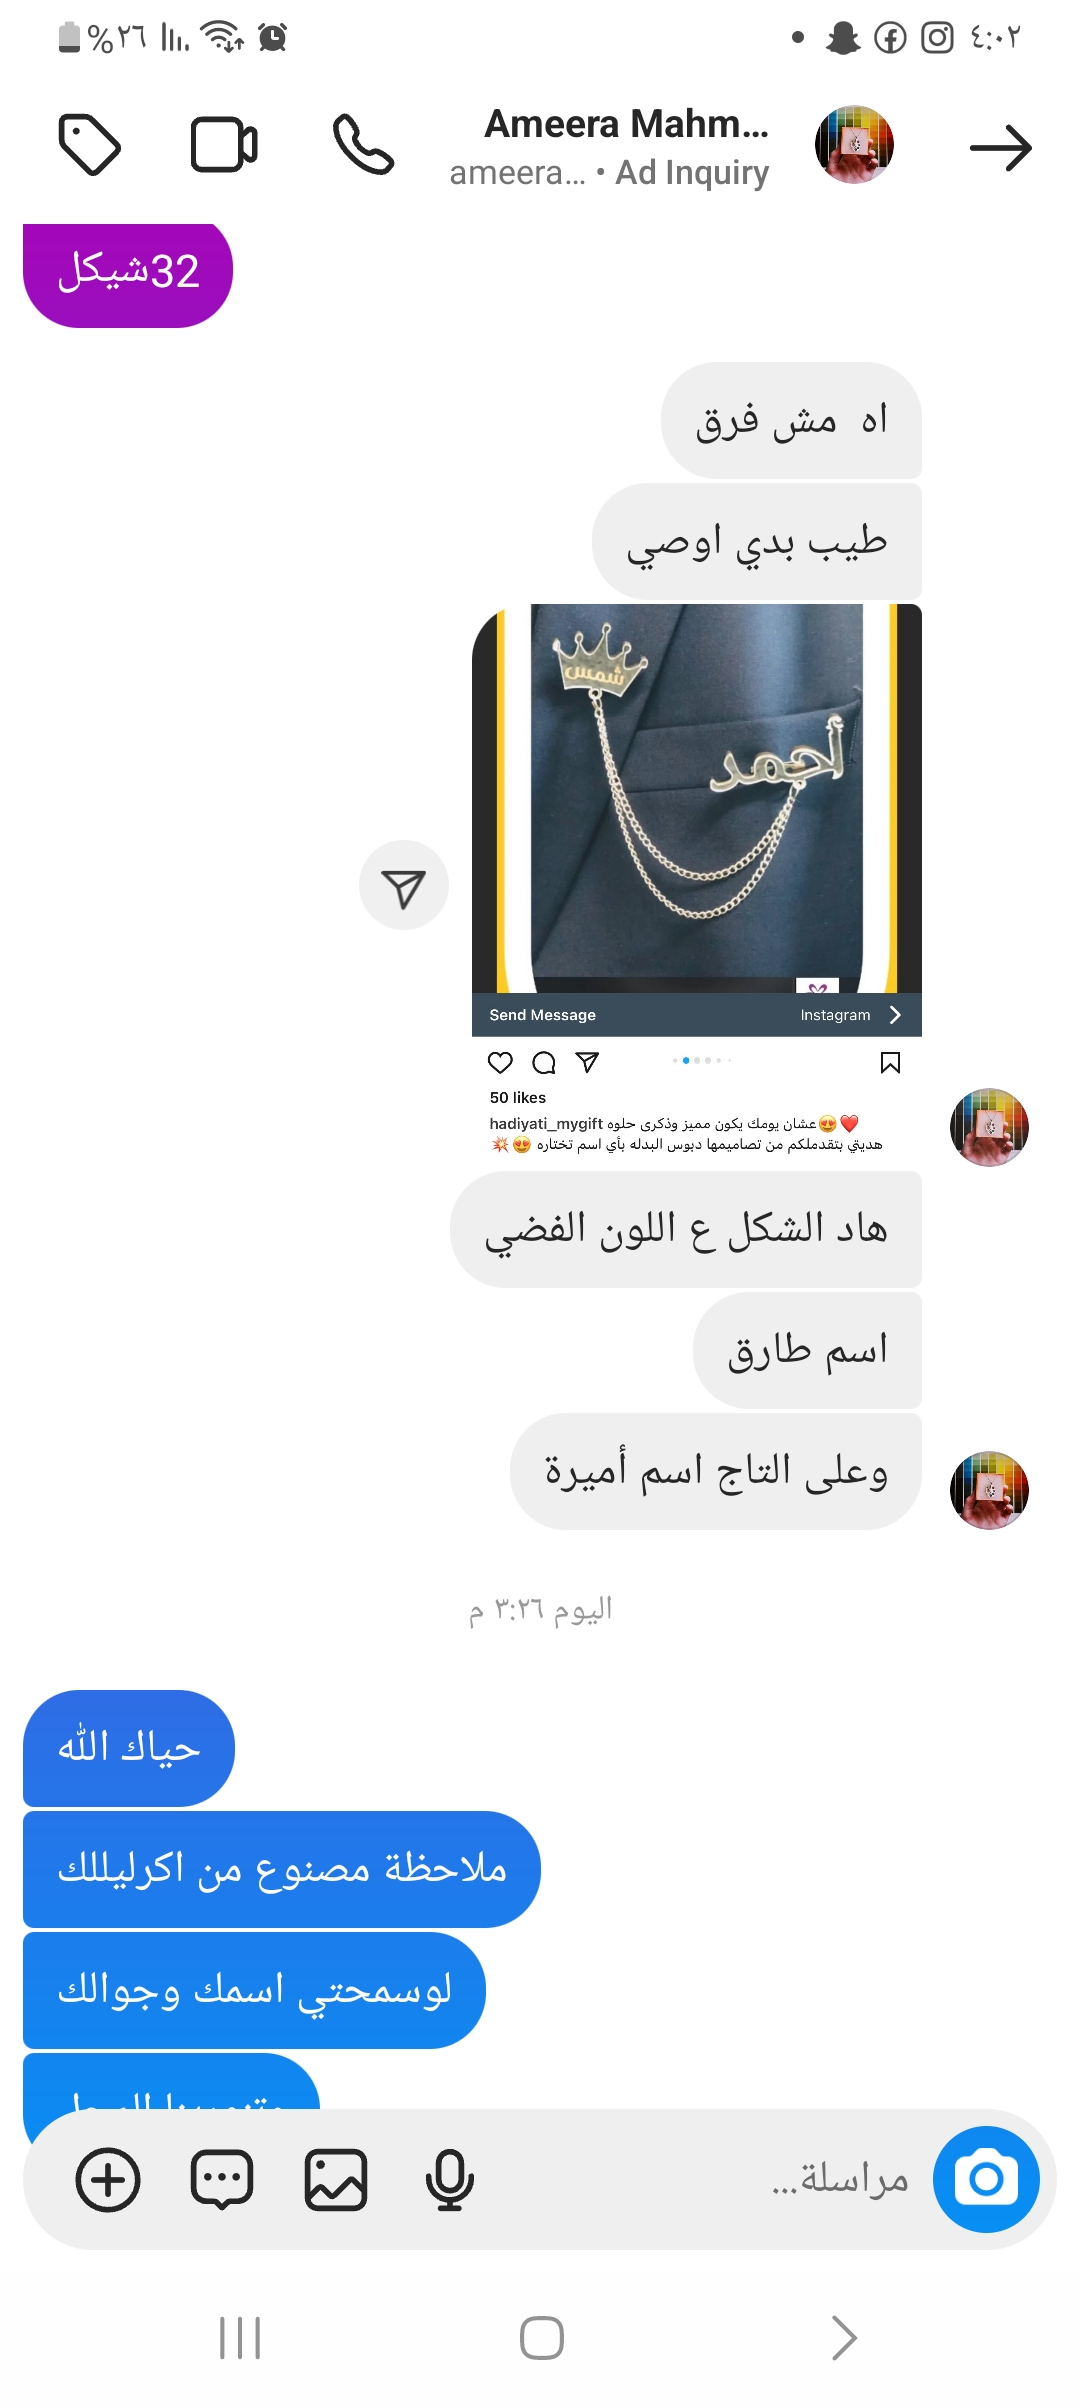This screenshot has width=1080, height=2408.
Task: Tap the Android home button
Action: pos(542,2338)
